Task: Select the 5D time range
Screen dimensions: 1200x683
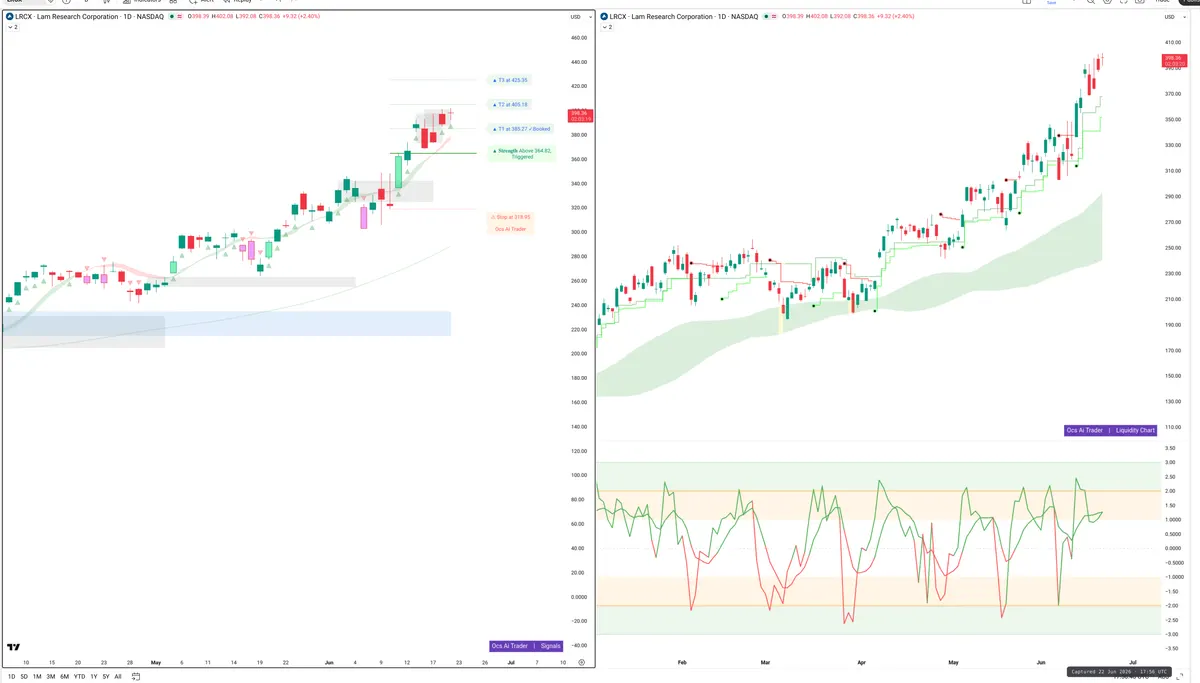Action: (x=25, y=677)
